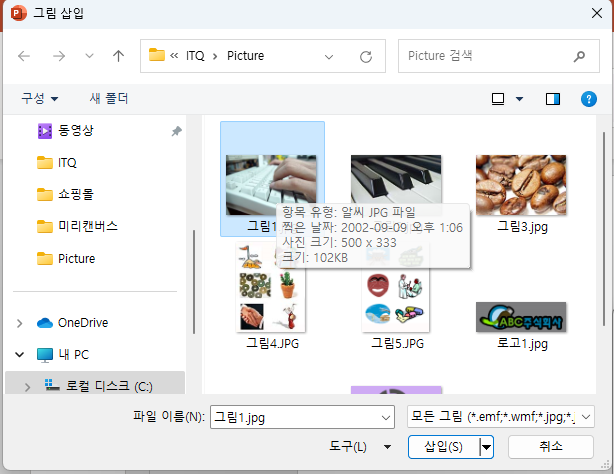The width and height of the screenshot is (614, 474).
Task: Go forward with the right arrow
Action: point(59,56)
